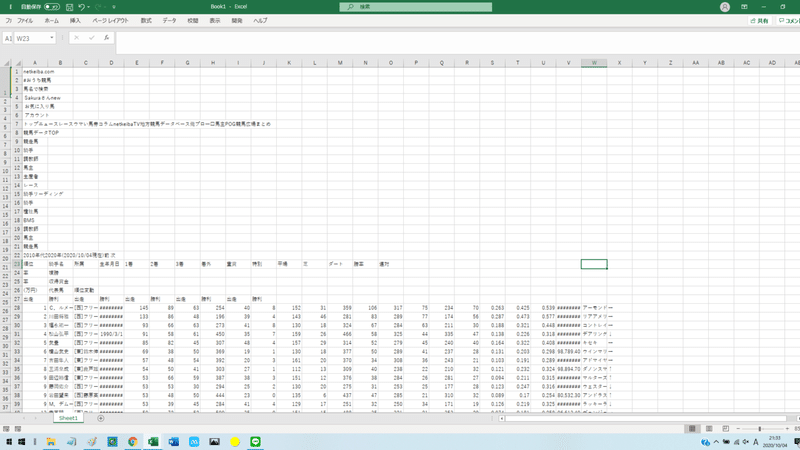Click the Insert Function fx icon

pos(106,38)
